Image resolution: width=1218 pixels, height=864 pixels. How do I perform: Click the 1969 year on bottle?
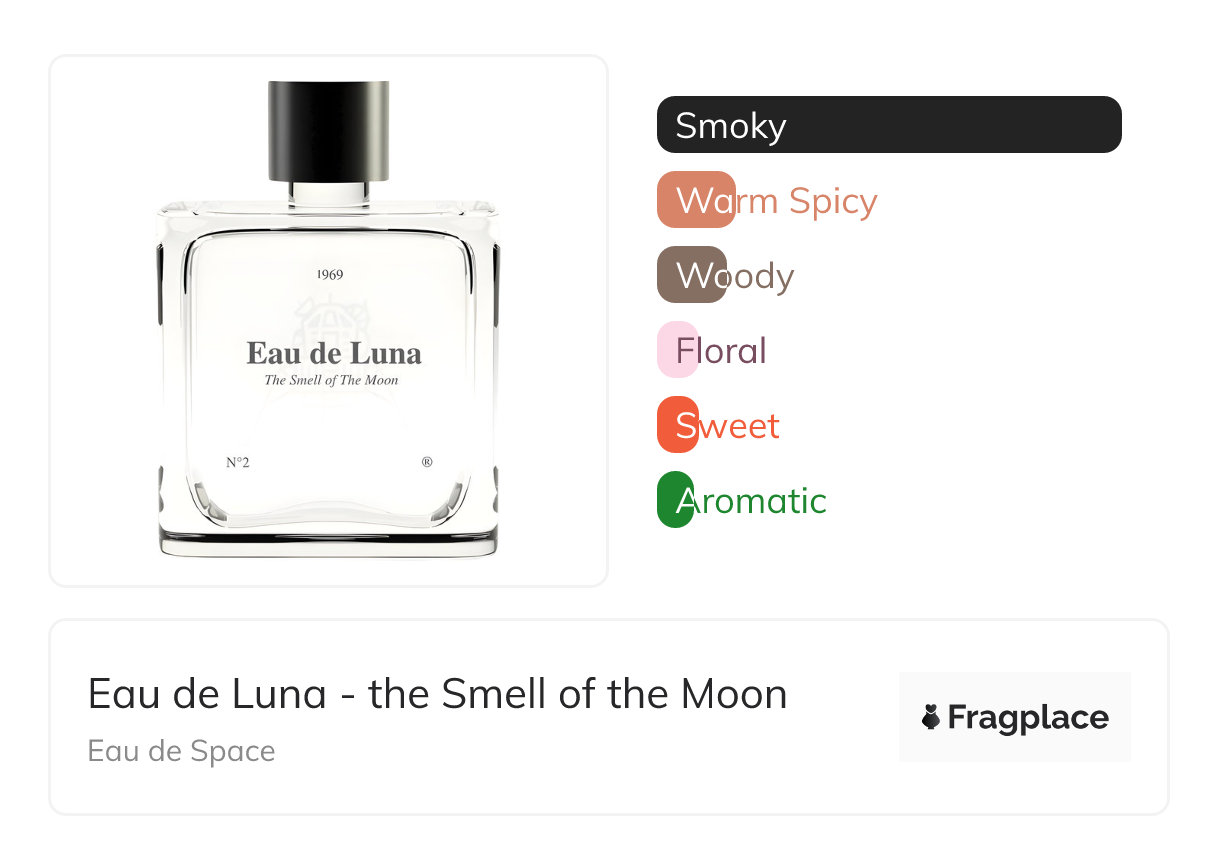click(330, 274)
